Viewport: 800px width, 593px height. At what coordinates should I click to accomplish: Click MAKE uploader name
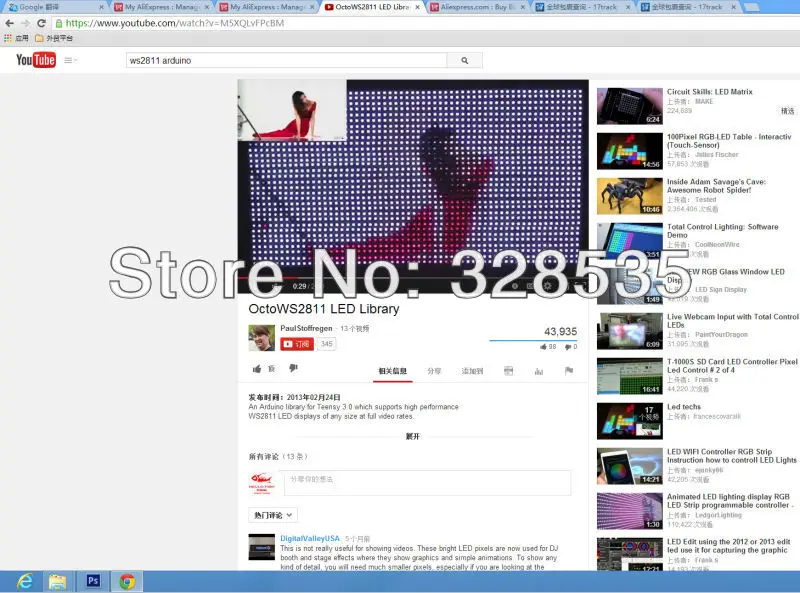pos(704,102)
